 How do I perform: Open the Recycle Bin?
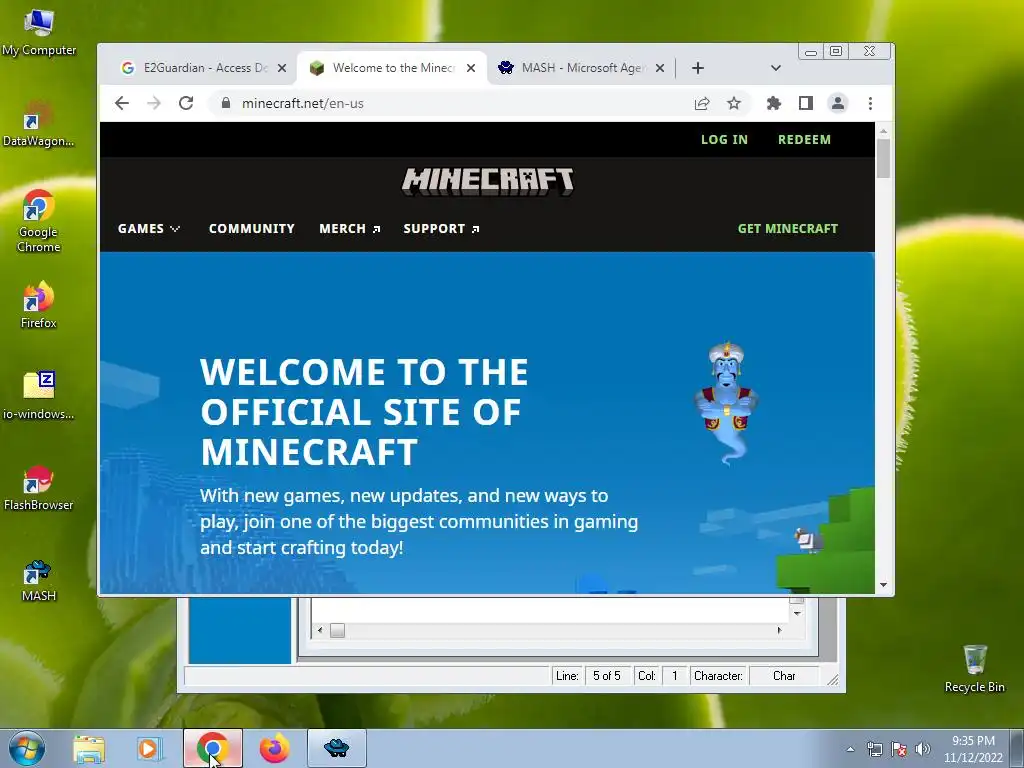tap(974, 668)
